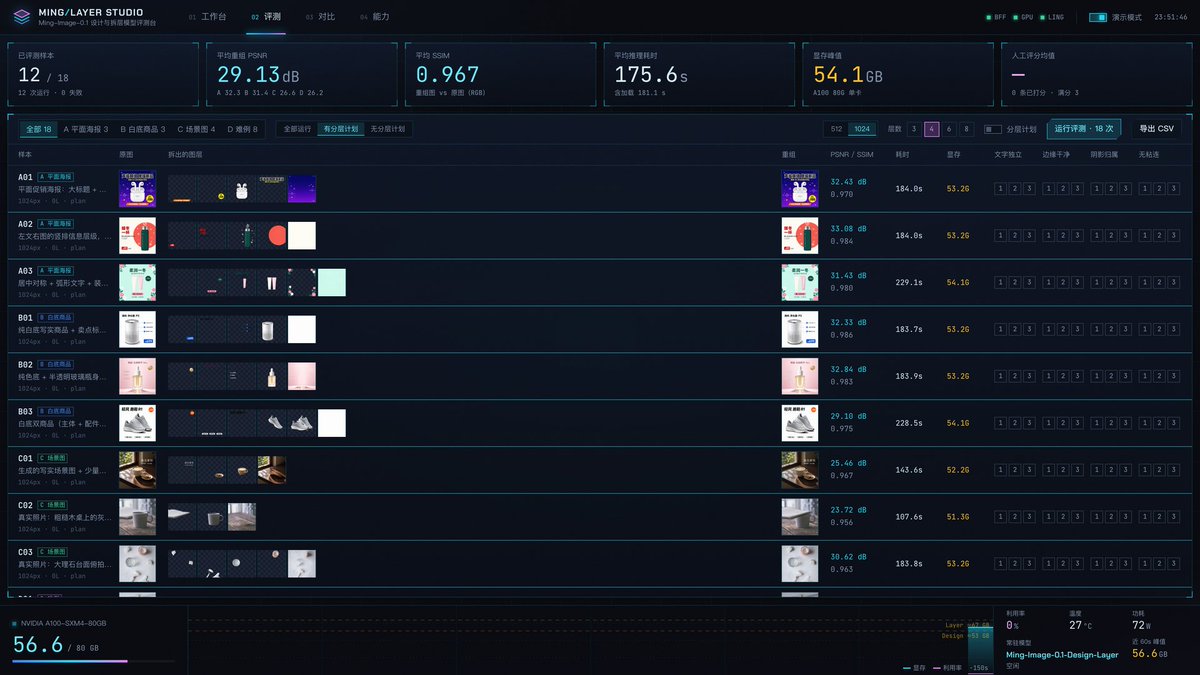Rate C01 无粘连 score 1
Screen dimensions: 1200x675
tap(1145, 470)
